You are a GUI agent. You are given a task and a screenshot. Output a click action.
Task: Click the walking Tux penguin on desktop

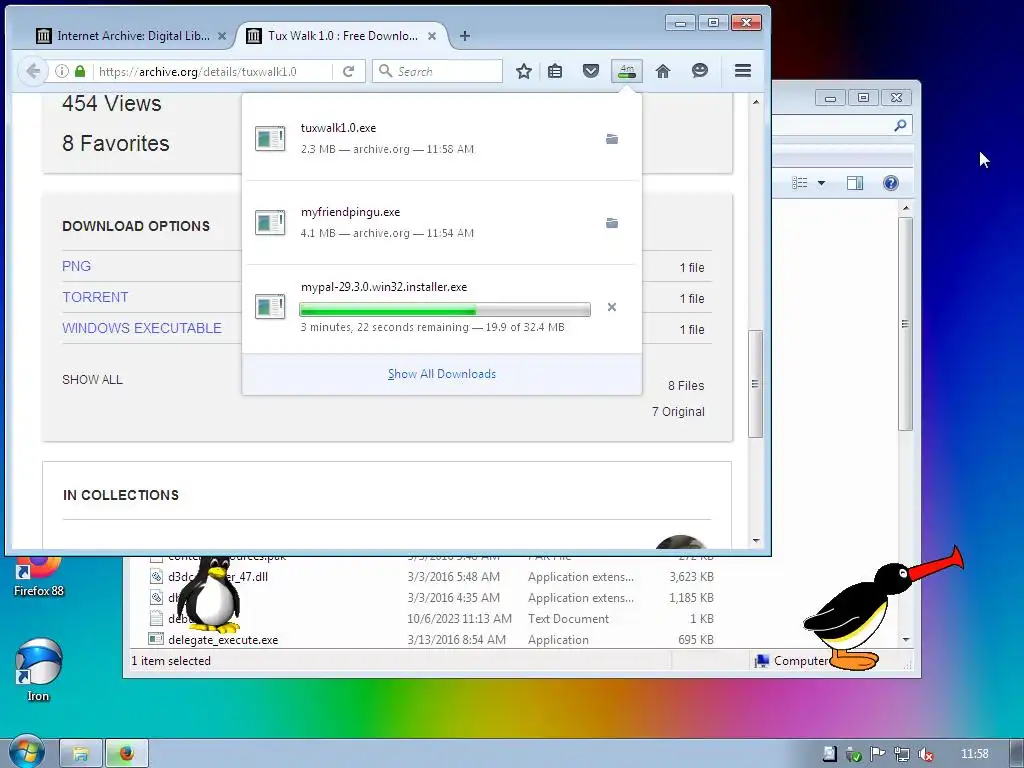point(209,594)
